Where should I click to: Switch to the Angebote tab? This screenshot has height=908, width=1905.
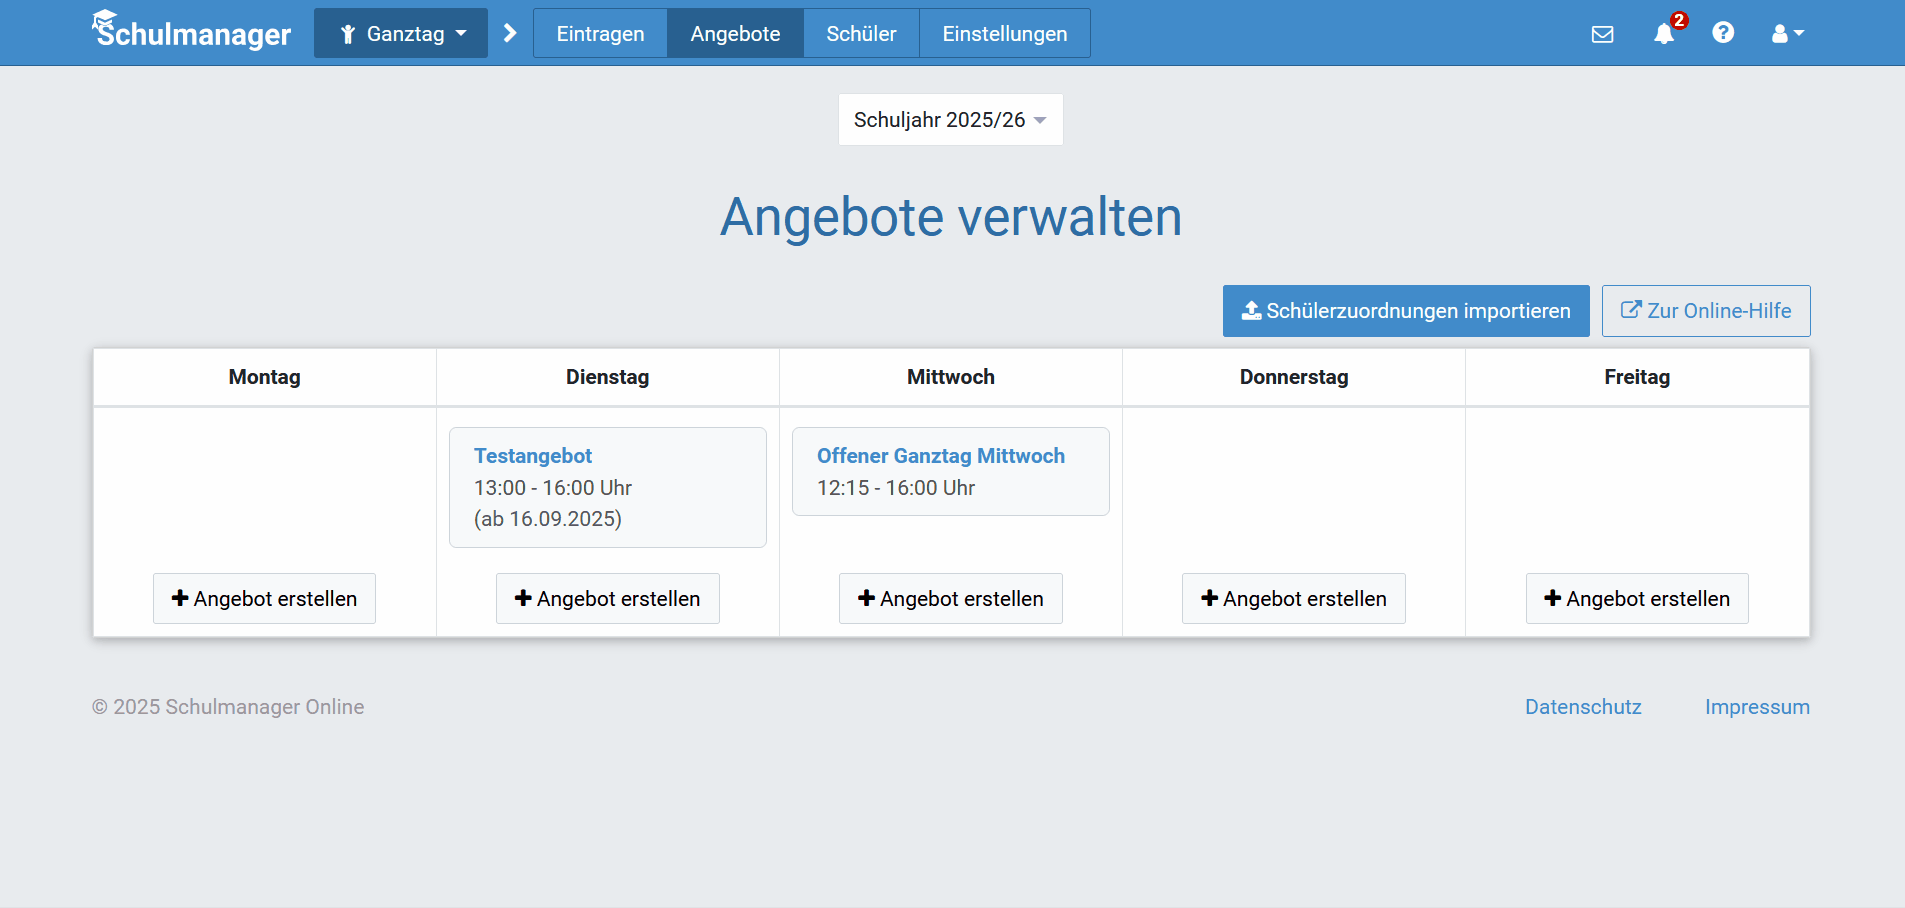[735, 33]
